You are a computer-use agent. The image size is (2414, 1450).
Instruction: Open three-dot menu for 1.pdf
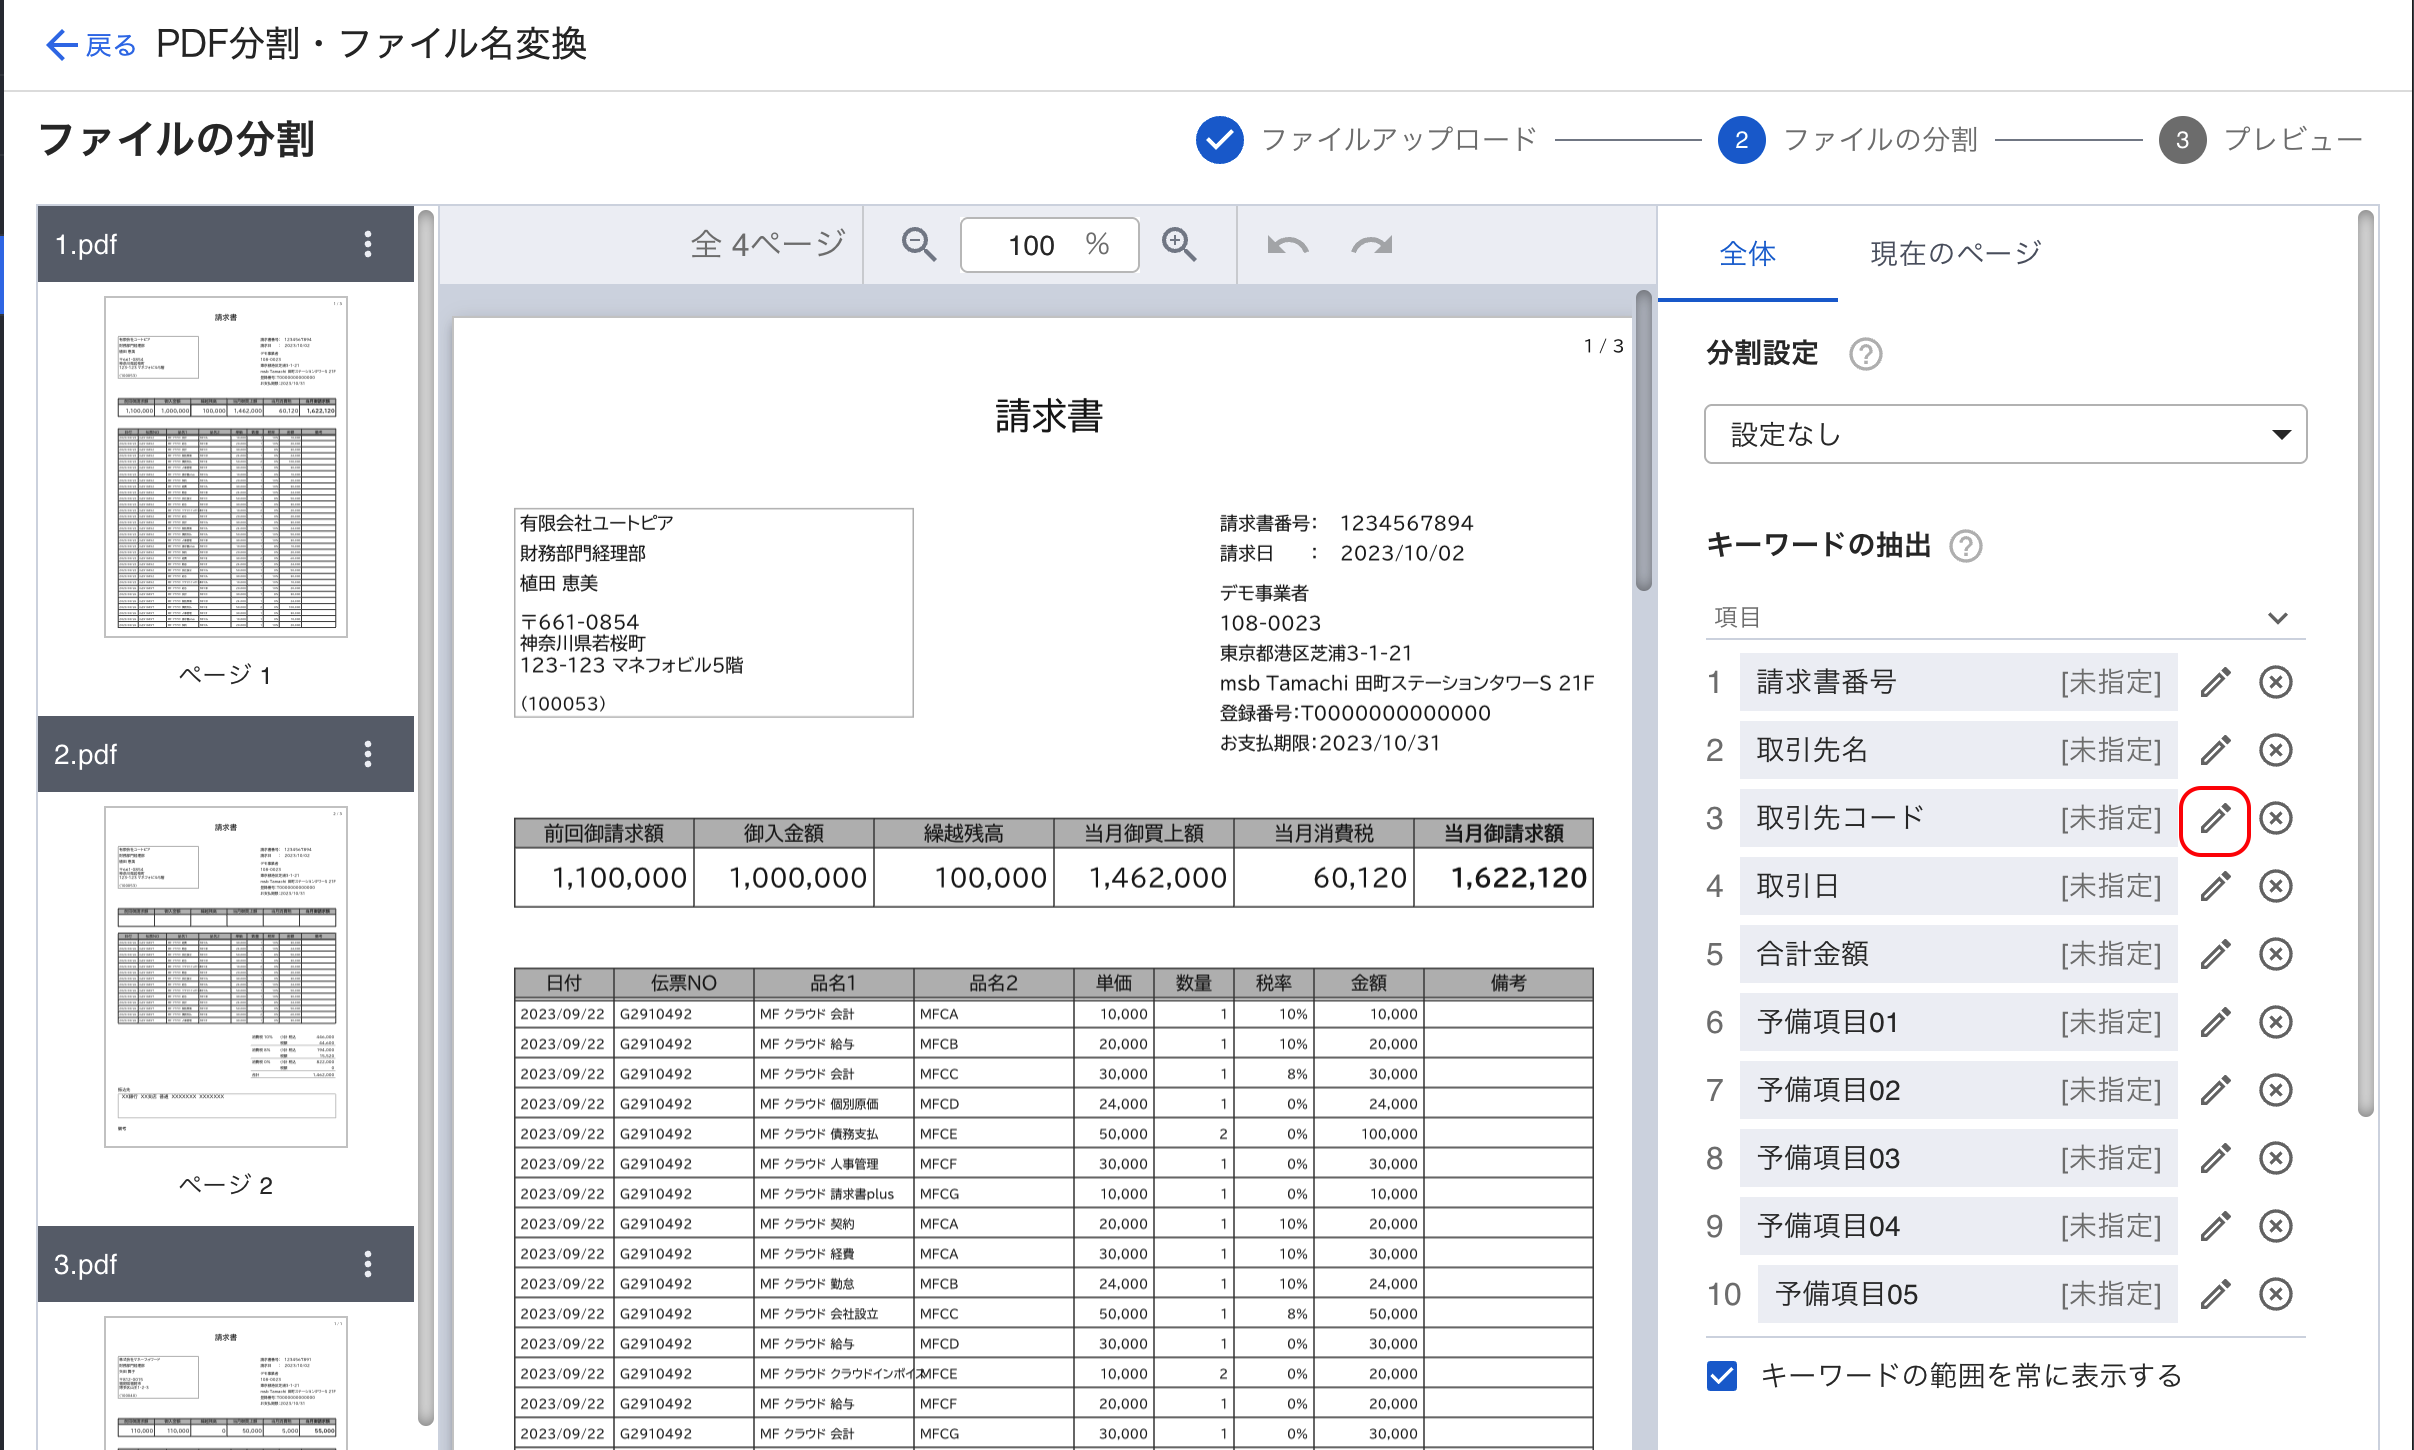(x=368, y=244)
